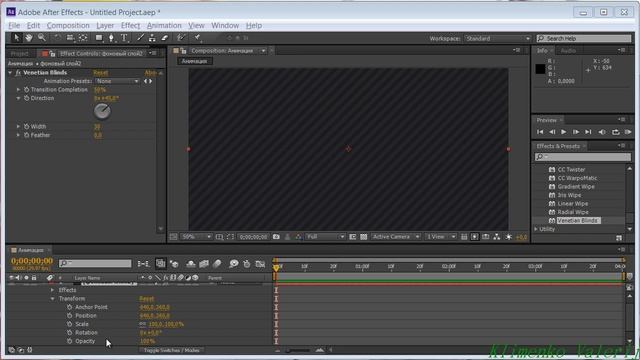The height and width of the screenshot is (360, 640).
Task: Toggle Transition Completion stopwatch
Action: pos(27,89)
